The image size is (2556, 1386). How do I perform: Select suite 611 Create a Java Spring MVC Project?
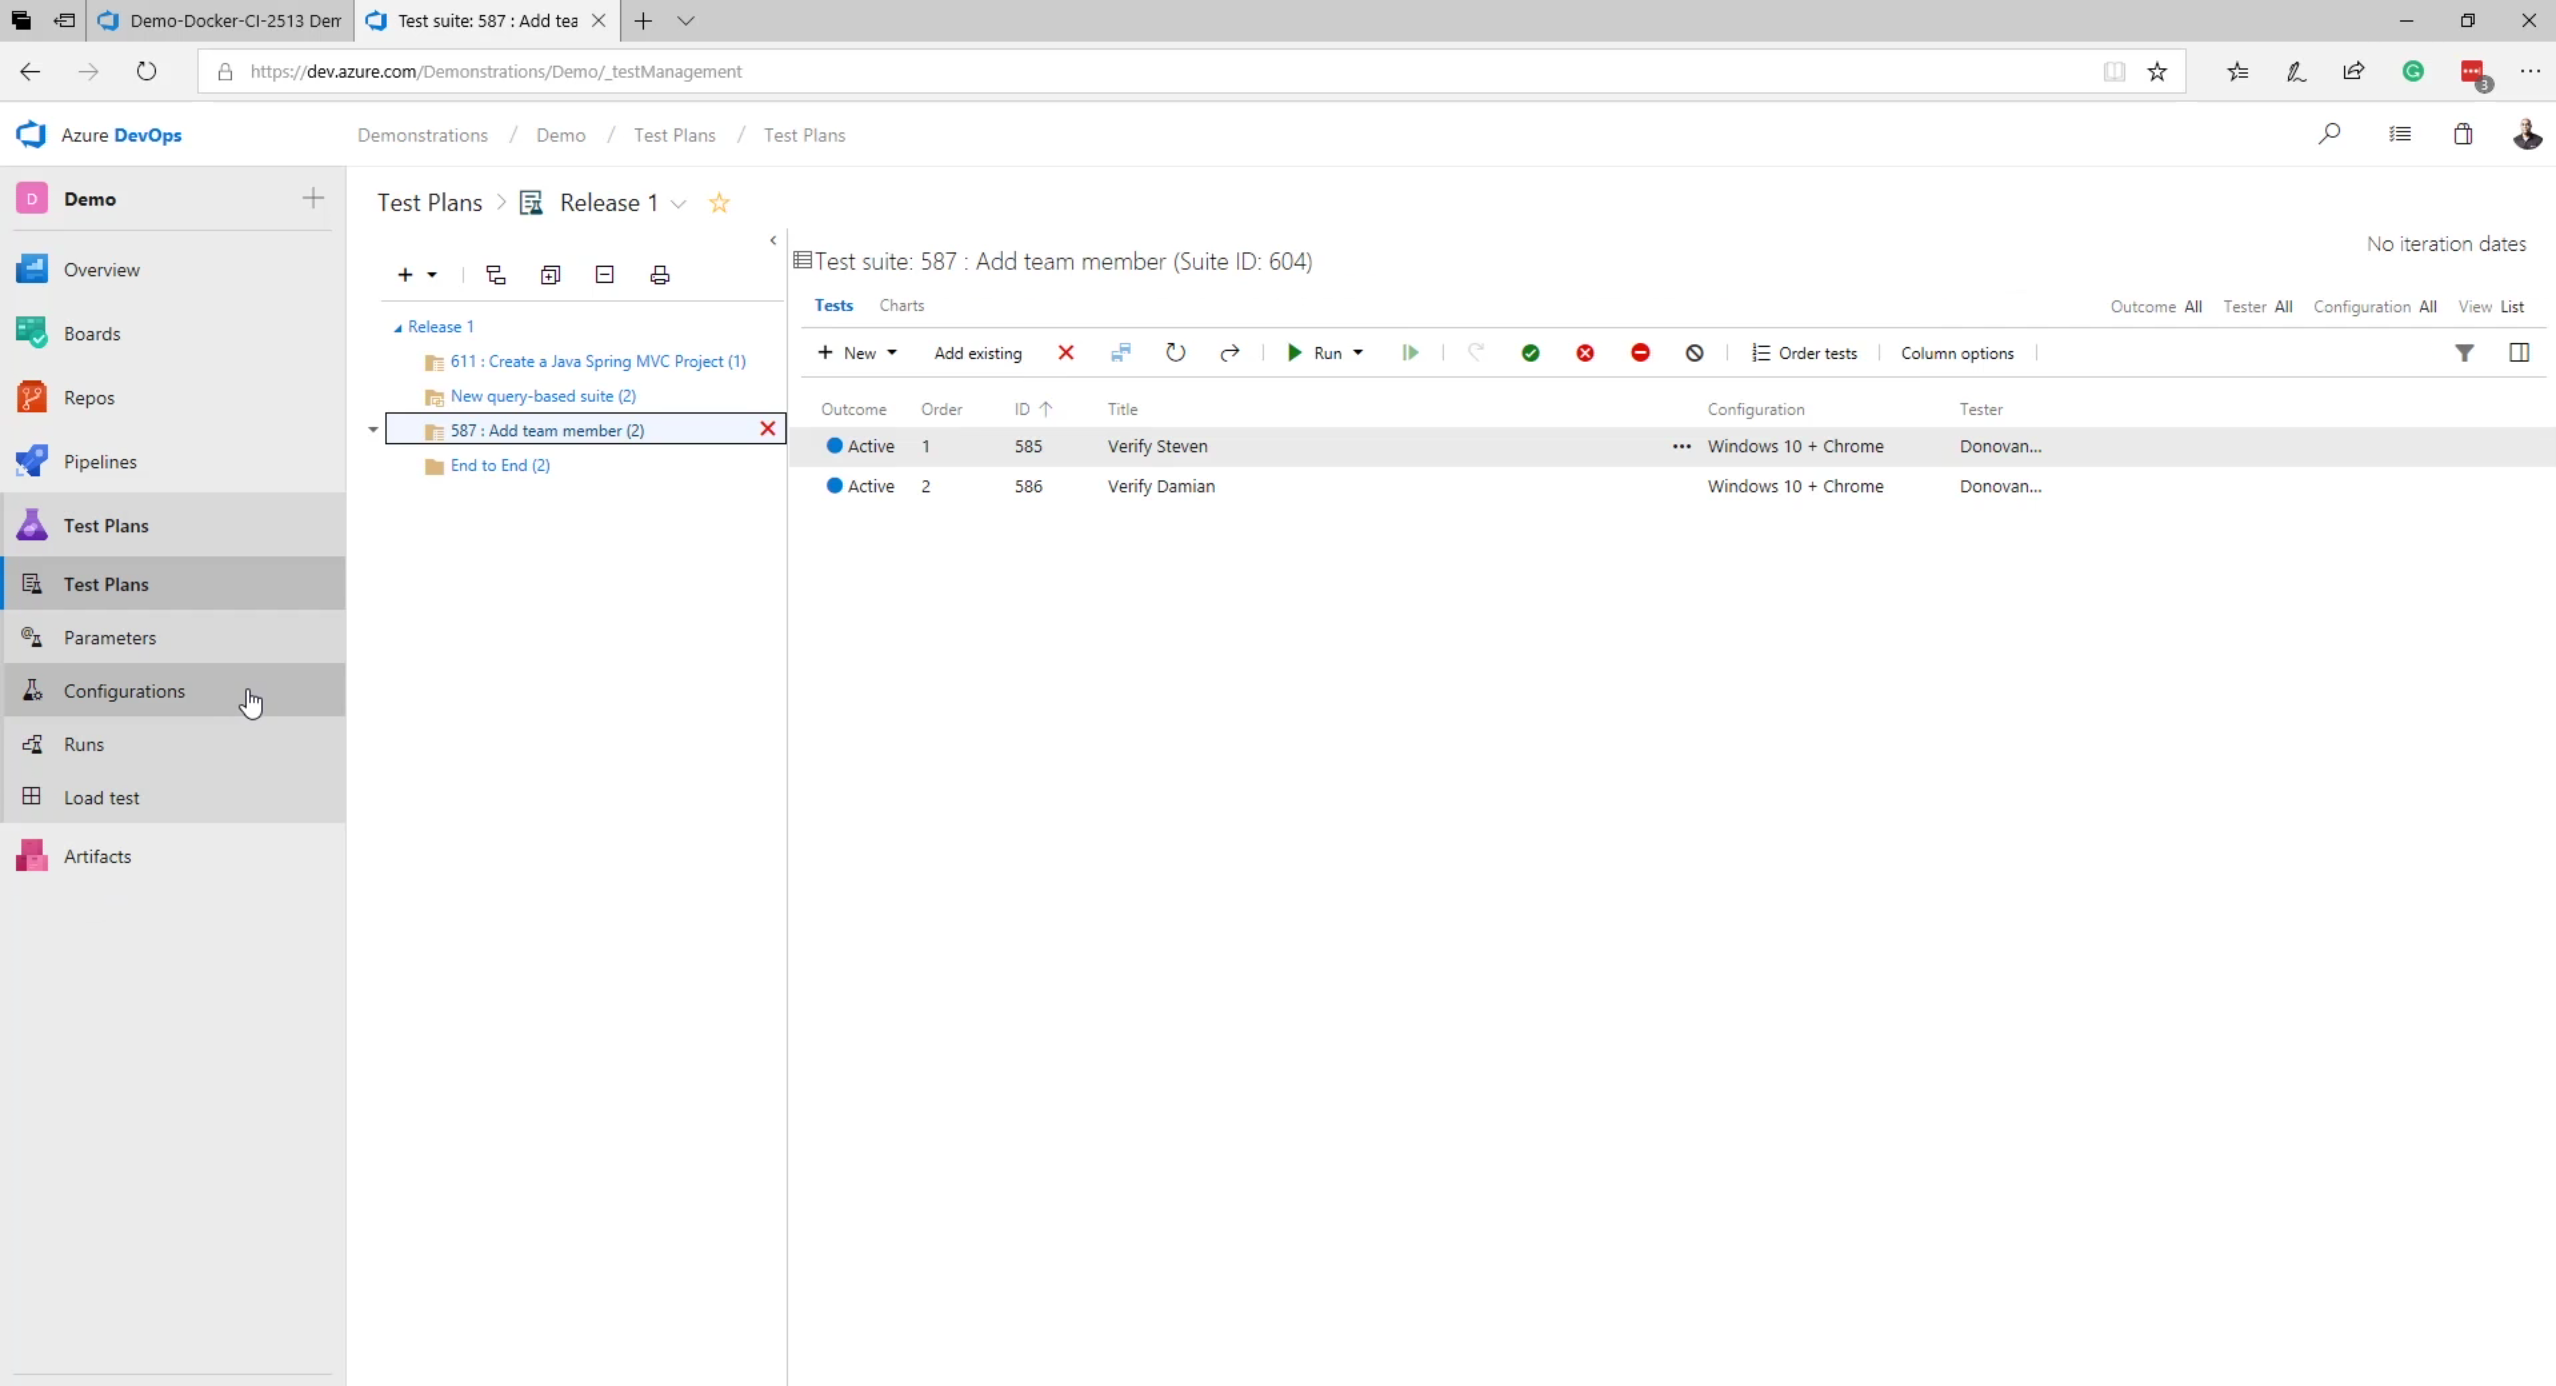pos(598,361)
